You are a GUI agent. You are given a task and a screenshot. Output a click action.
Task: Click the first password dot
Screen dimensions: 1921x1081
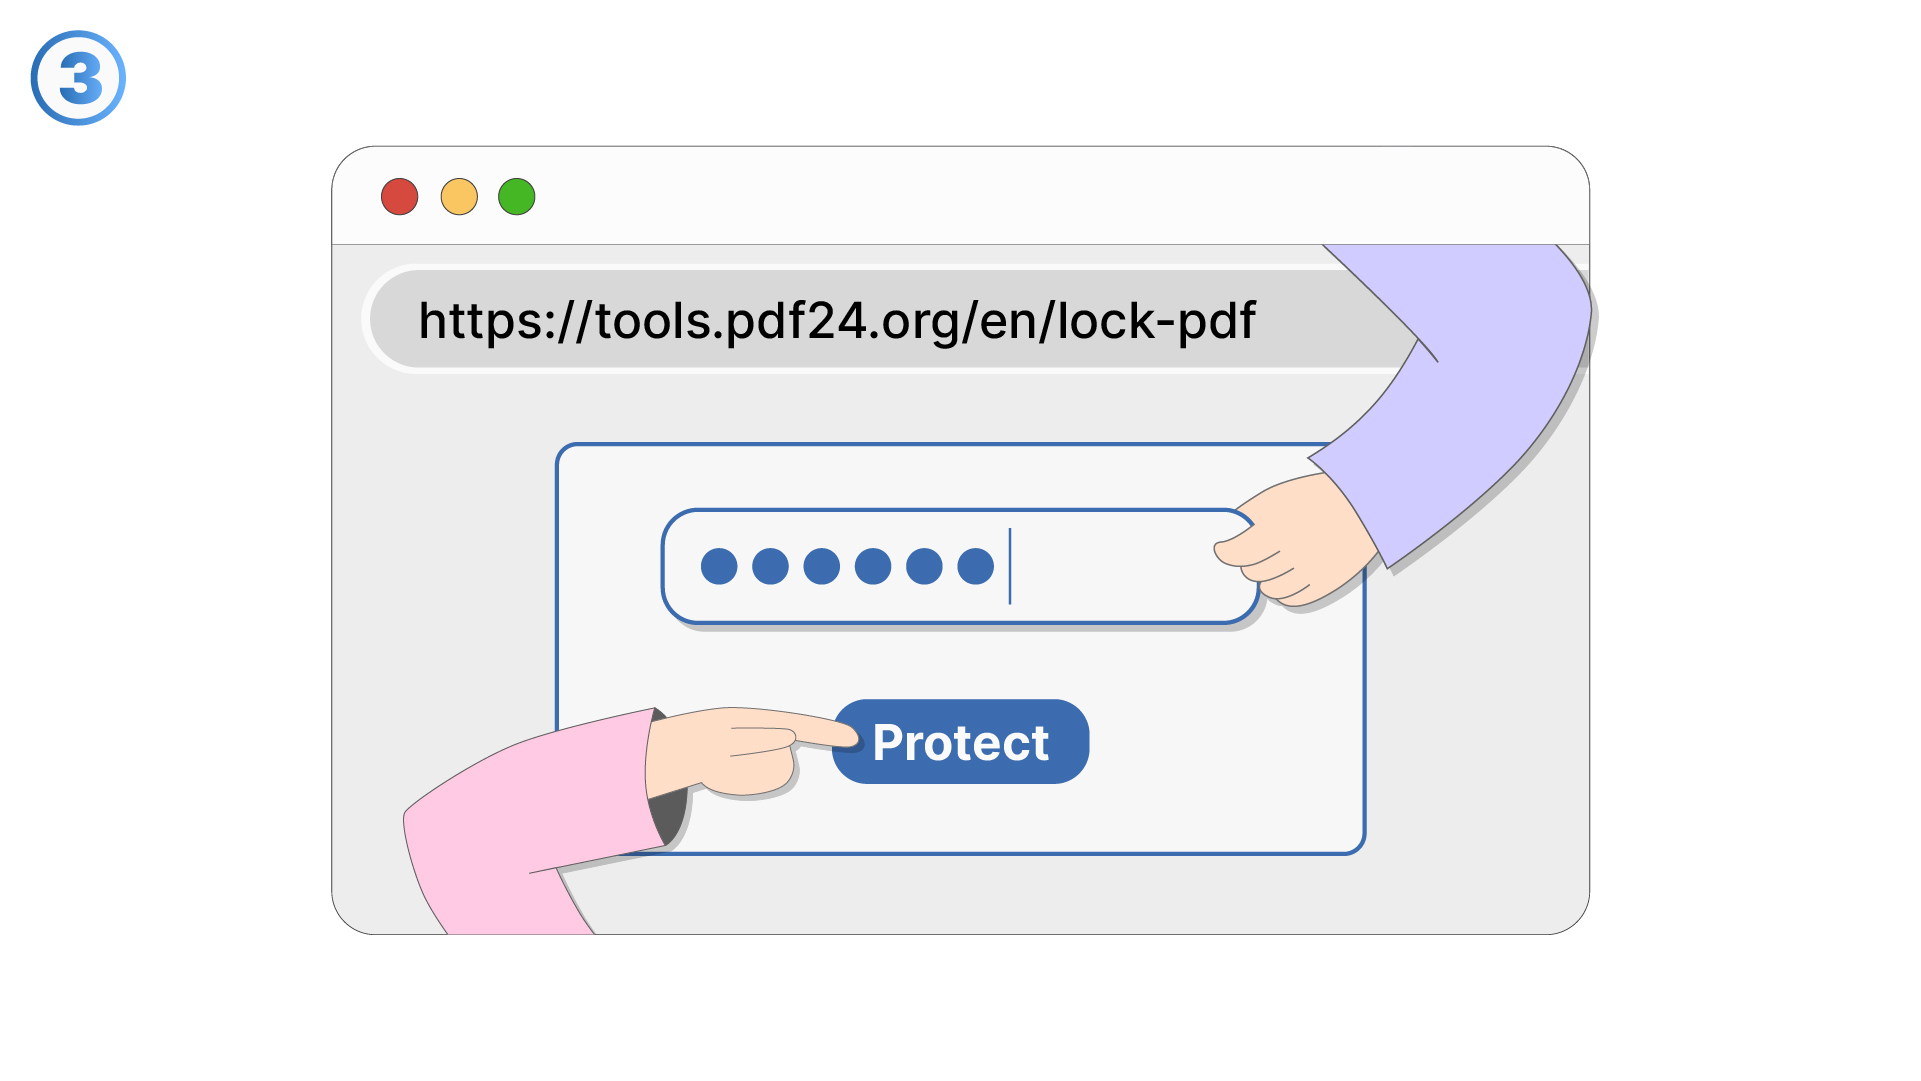(719, 566)
